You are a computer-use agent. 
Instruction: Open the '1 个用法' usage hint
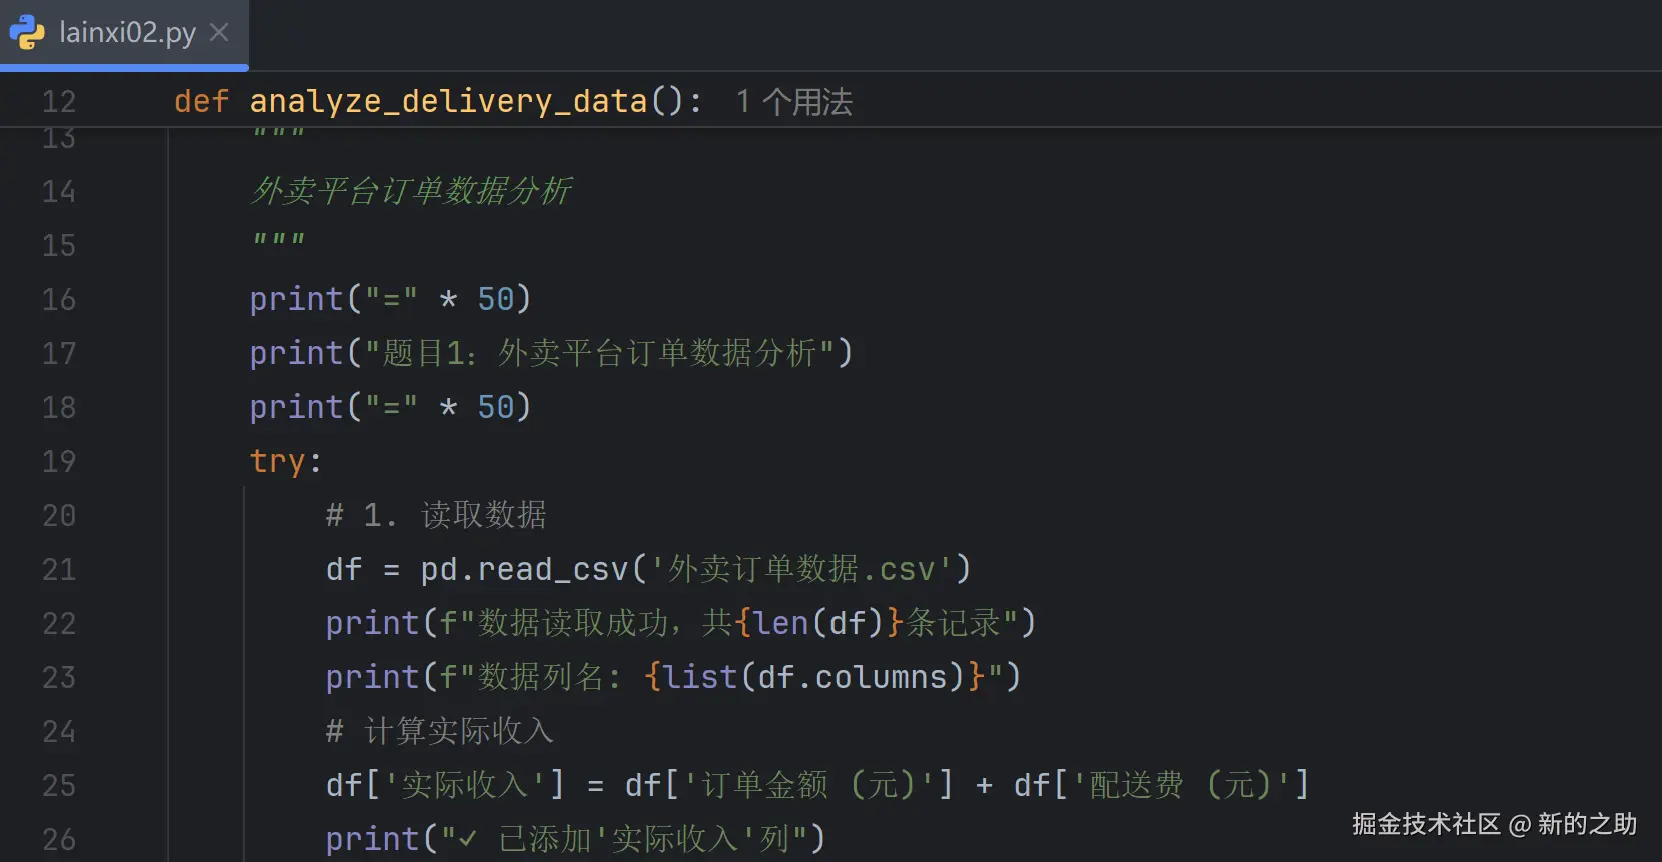point(793,100)
